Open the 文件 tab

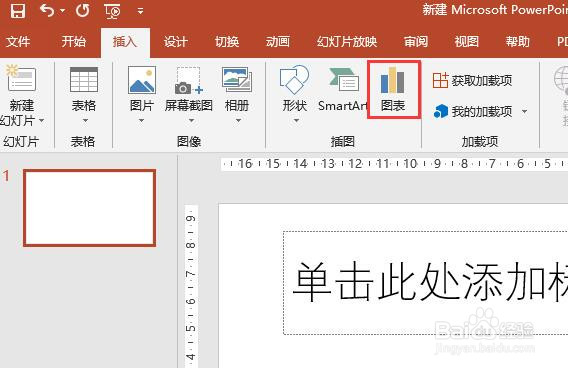[18, 42]
